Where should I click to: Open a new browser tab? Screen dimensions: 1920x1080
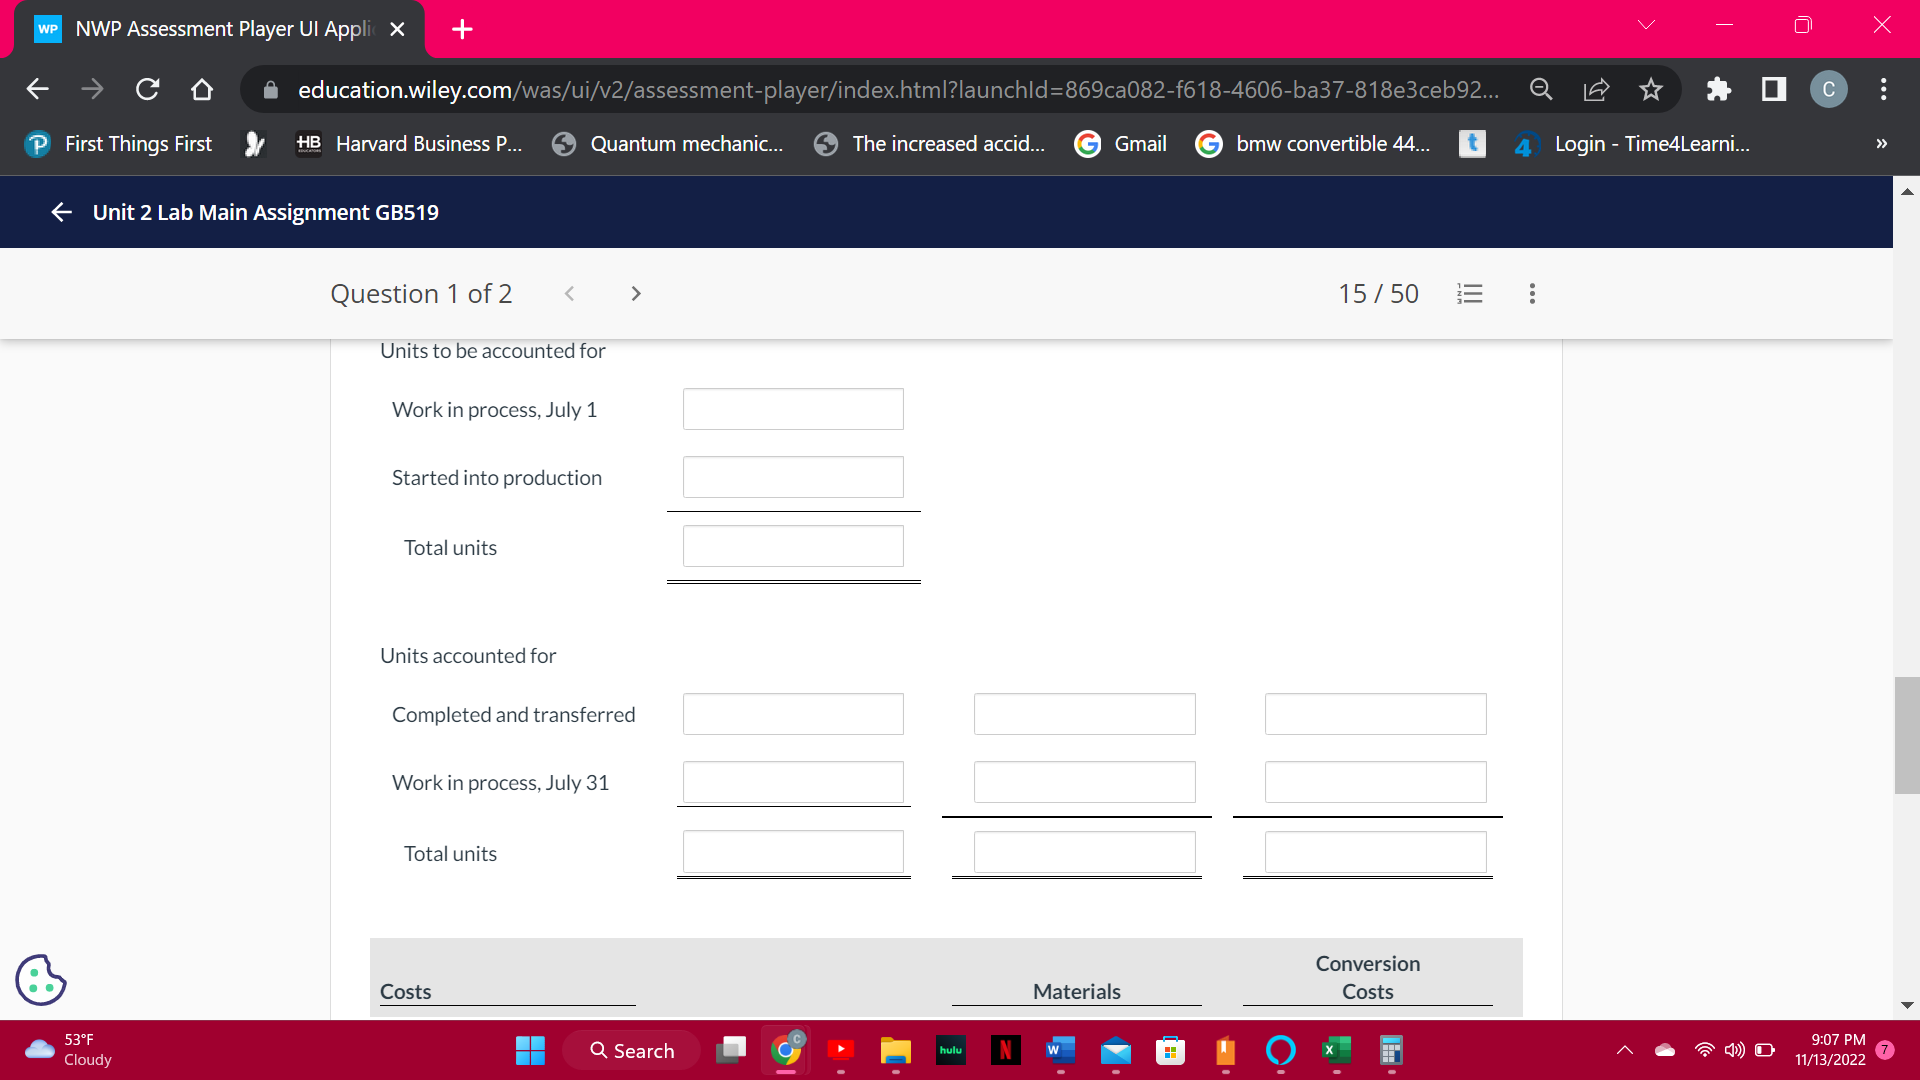click(x=462, y=29)
